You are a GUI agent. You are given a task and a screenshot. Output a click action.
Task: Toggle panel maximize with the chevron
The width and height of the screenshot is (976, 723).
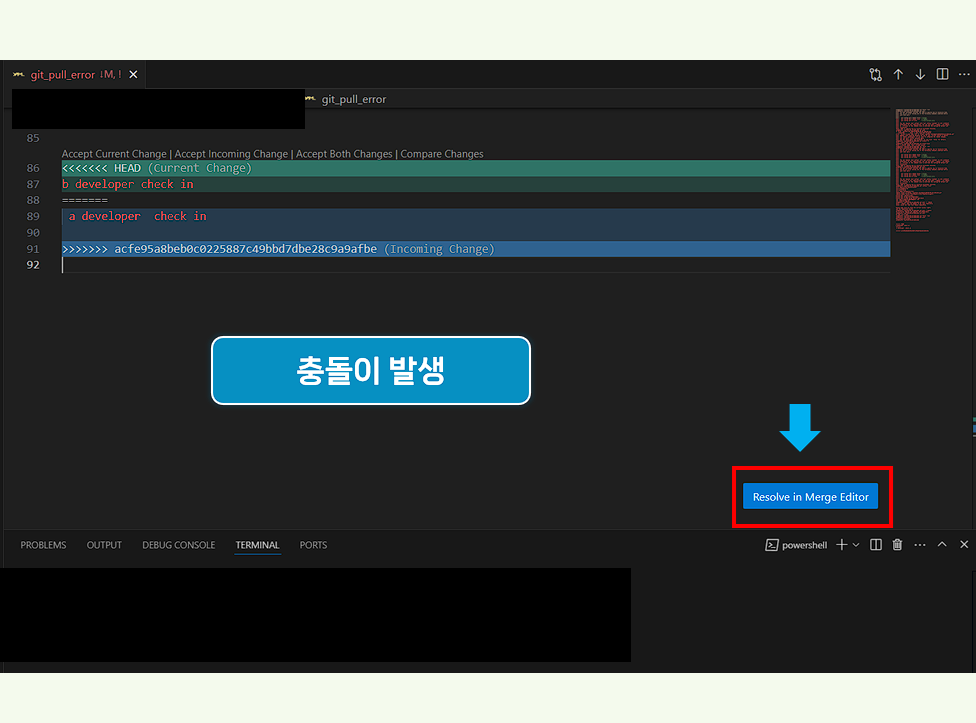tap(941, 544)
